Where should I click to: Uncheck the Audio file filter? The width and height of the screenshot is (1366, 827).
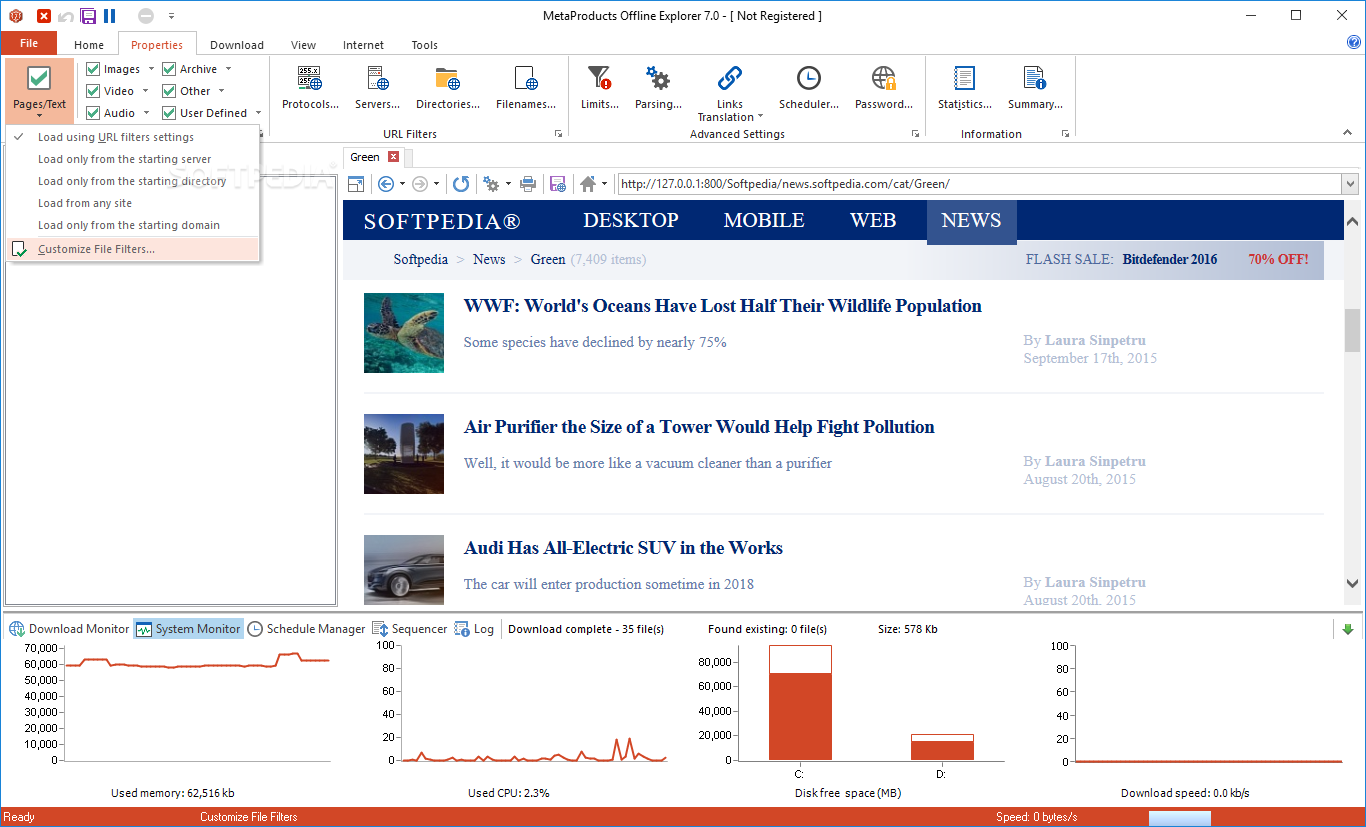click(x=93, y=113)
